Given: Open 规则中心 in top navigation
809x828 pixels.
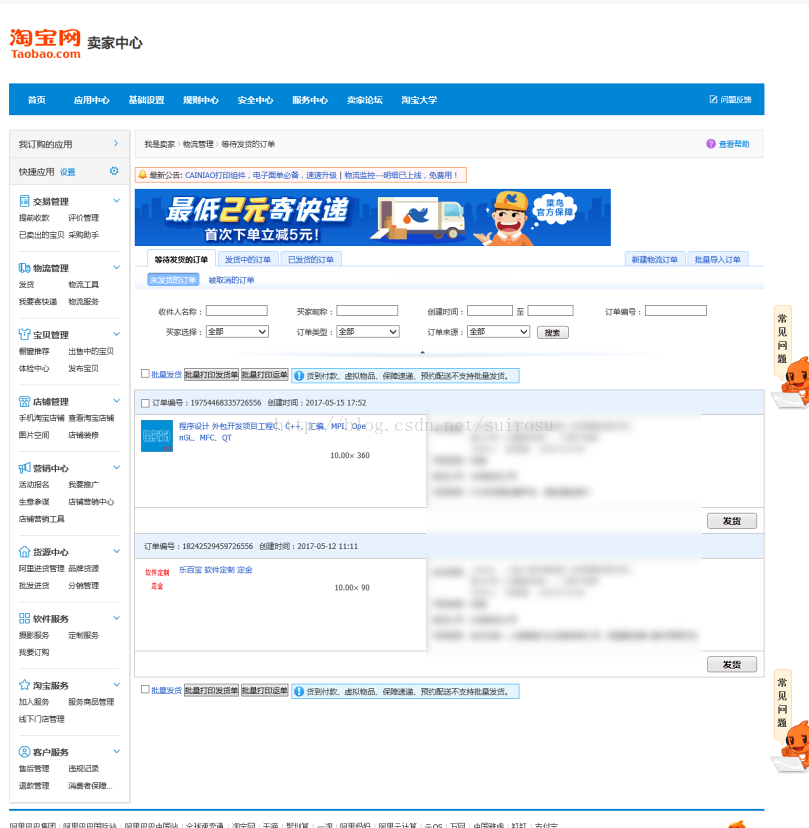Looking at the screenshot, I should click(201, 100).
